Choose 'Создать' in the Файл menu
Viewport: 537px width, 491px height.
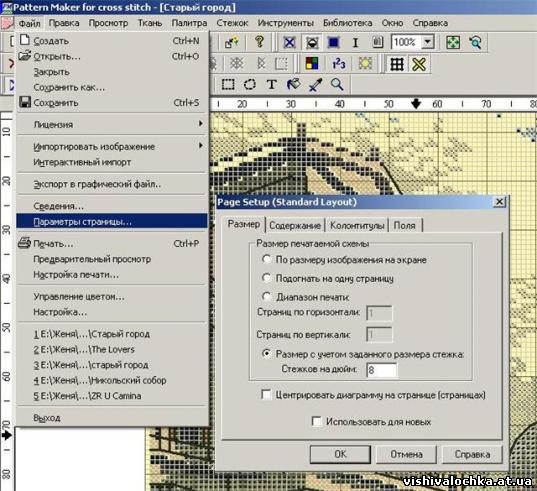(112, 41)
